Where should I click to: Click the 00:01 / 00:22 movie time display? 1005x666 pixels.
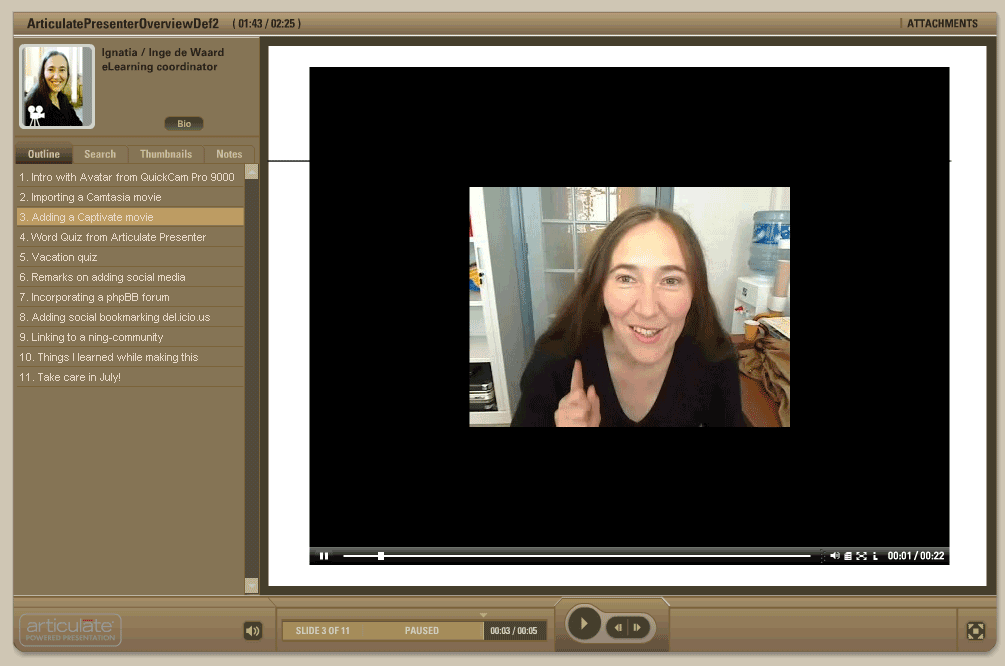915,556
